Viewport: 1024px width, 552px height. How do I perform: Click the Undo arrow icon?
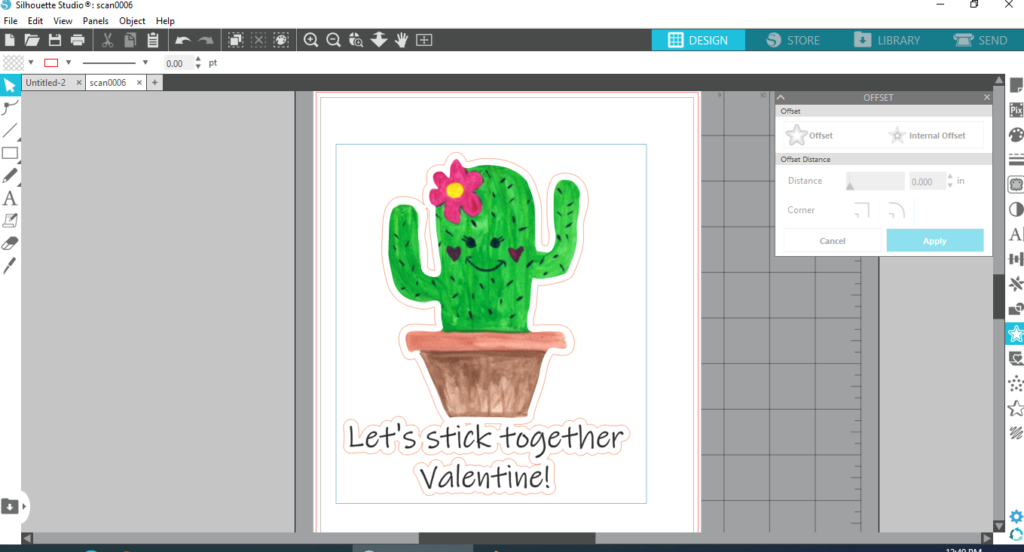[182, 40]
